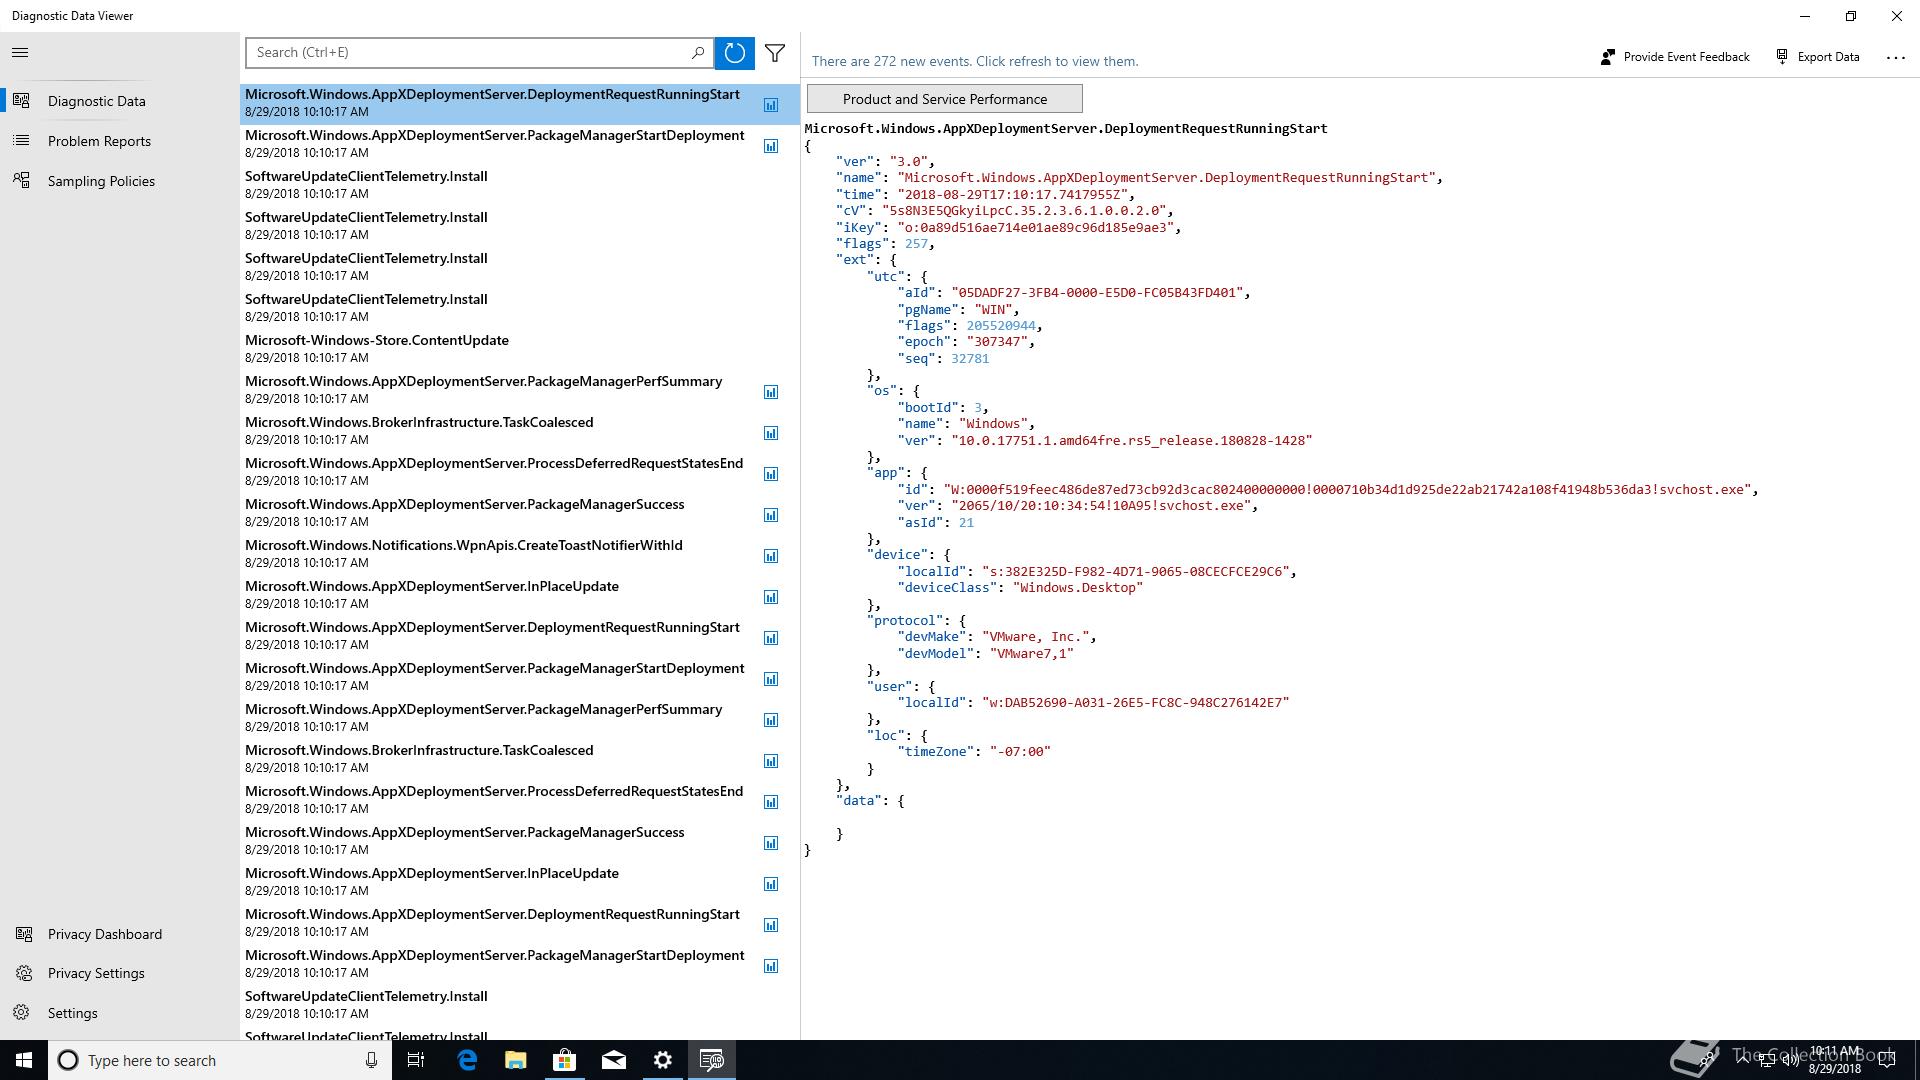This screenshot has height=1080, width=1920.
Task: Select Microsoft.Windows.Notifications.WpnApis.CreateToastNotifierWithId event
Action: coord(520,553)
